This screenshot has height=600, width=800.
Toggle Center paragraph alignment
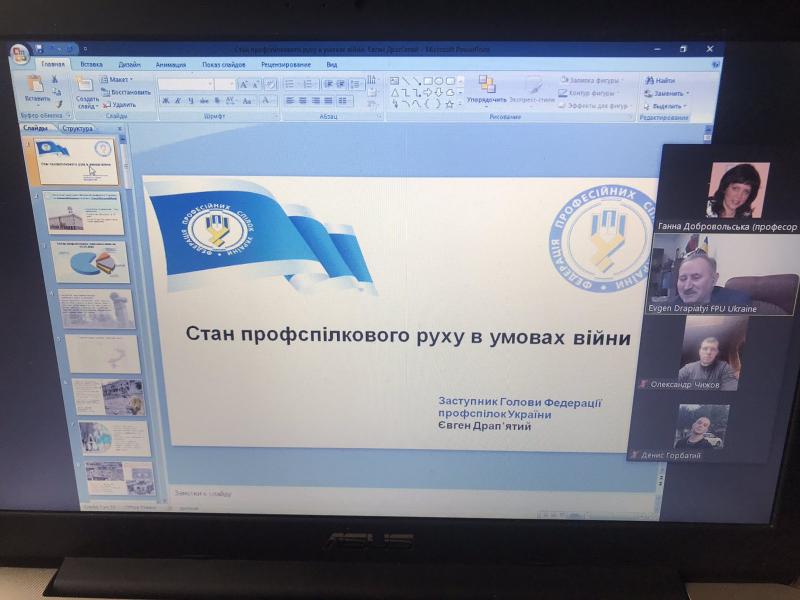point(303,101)
